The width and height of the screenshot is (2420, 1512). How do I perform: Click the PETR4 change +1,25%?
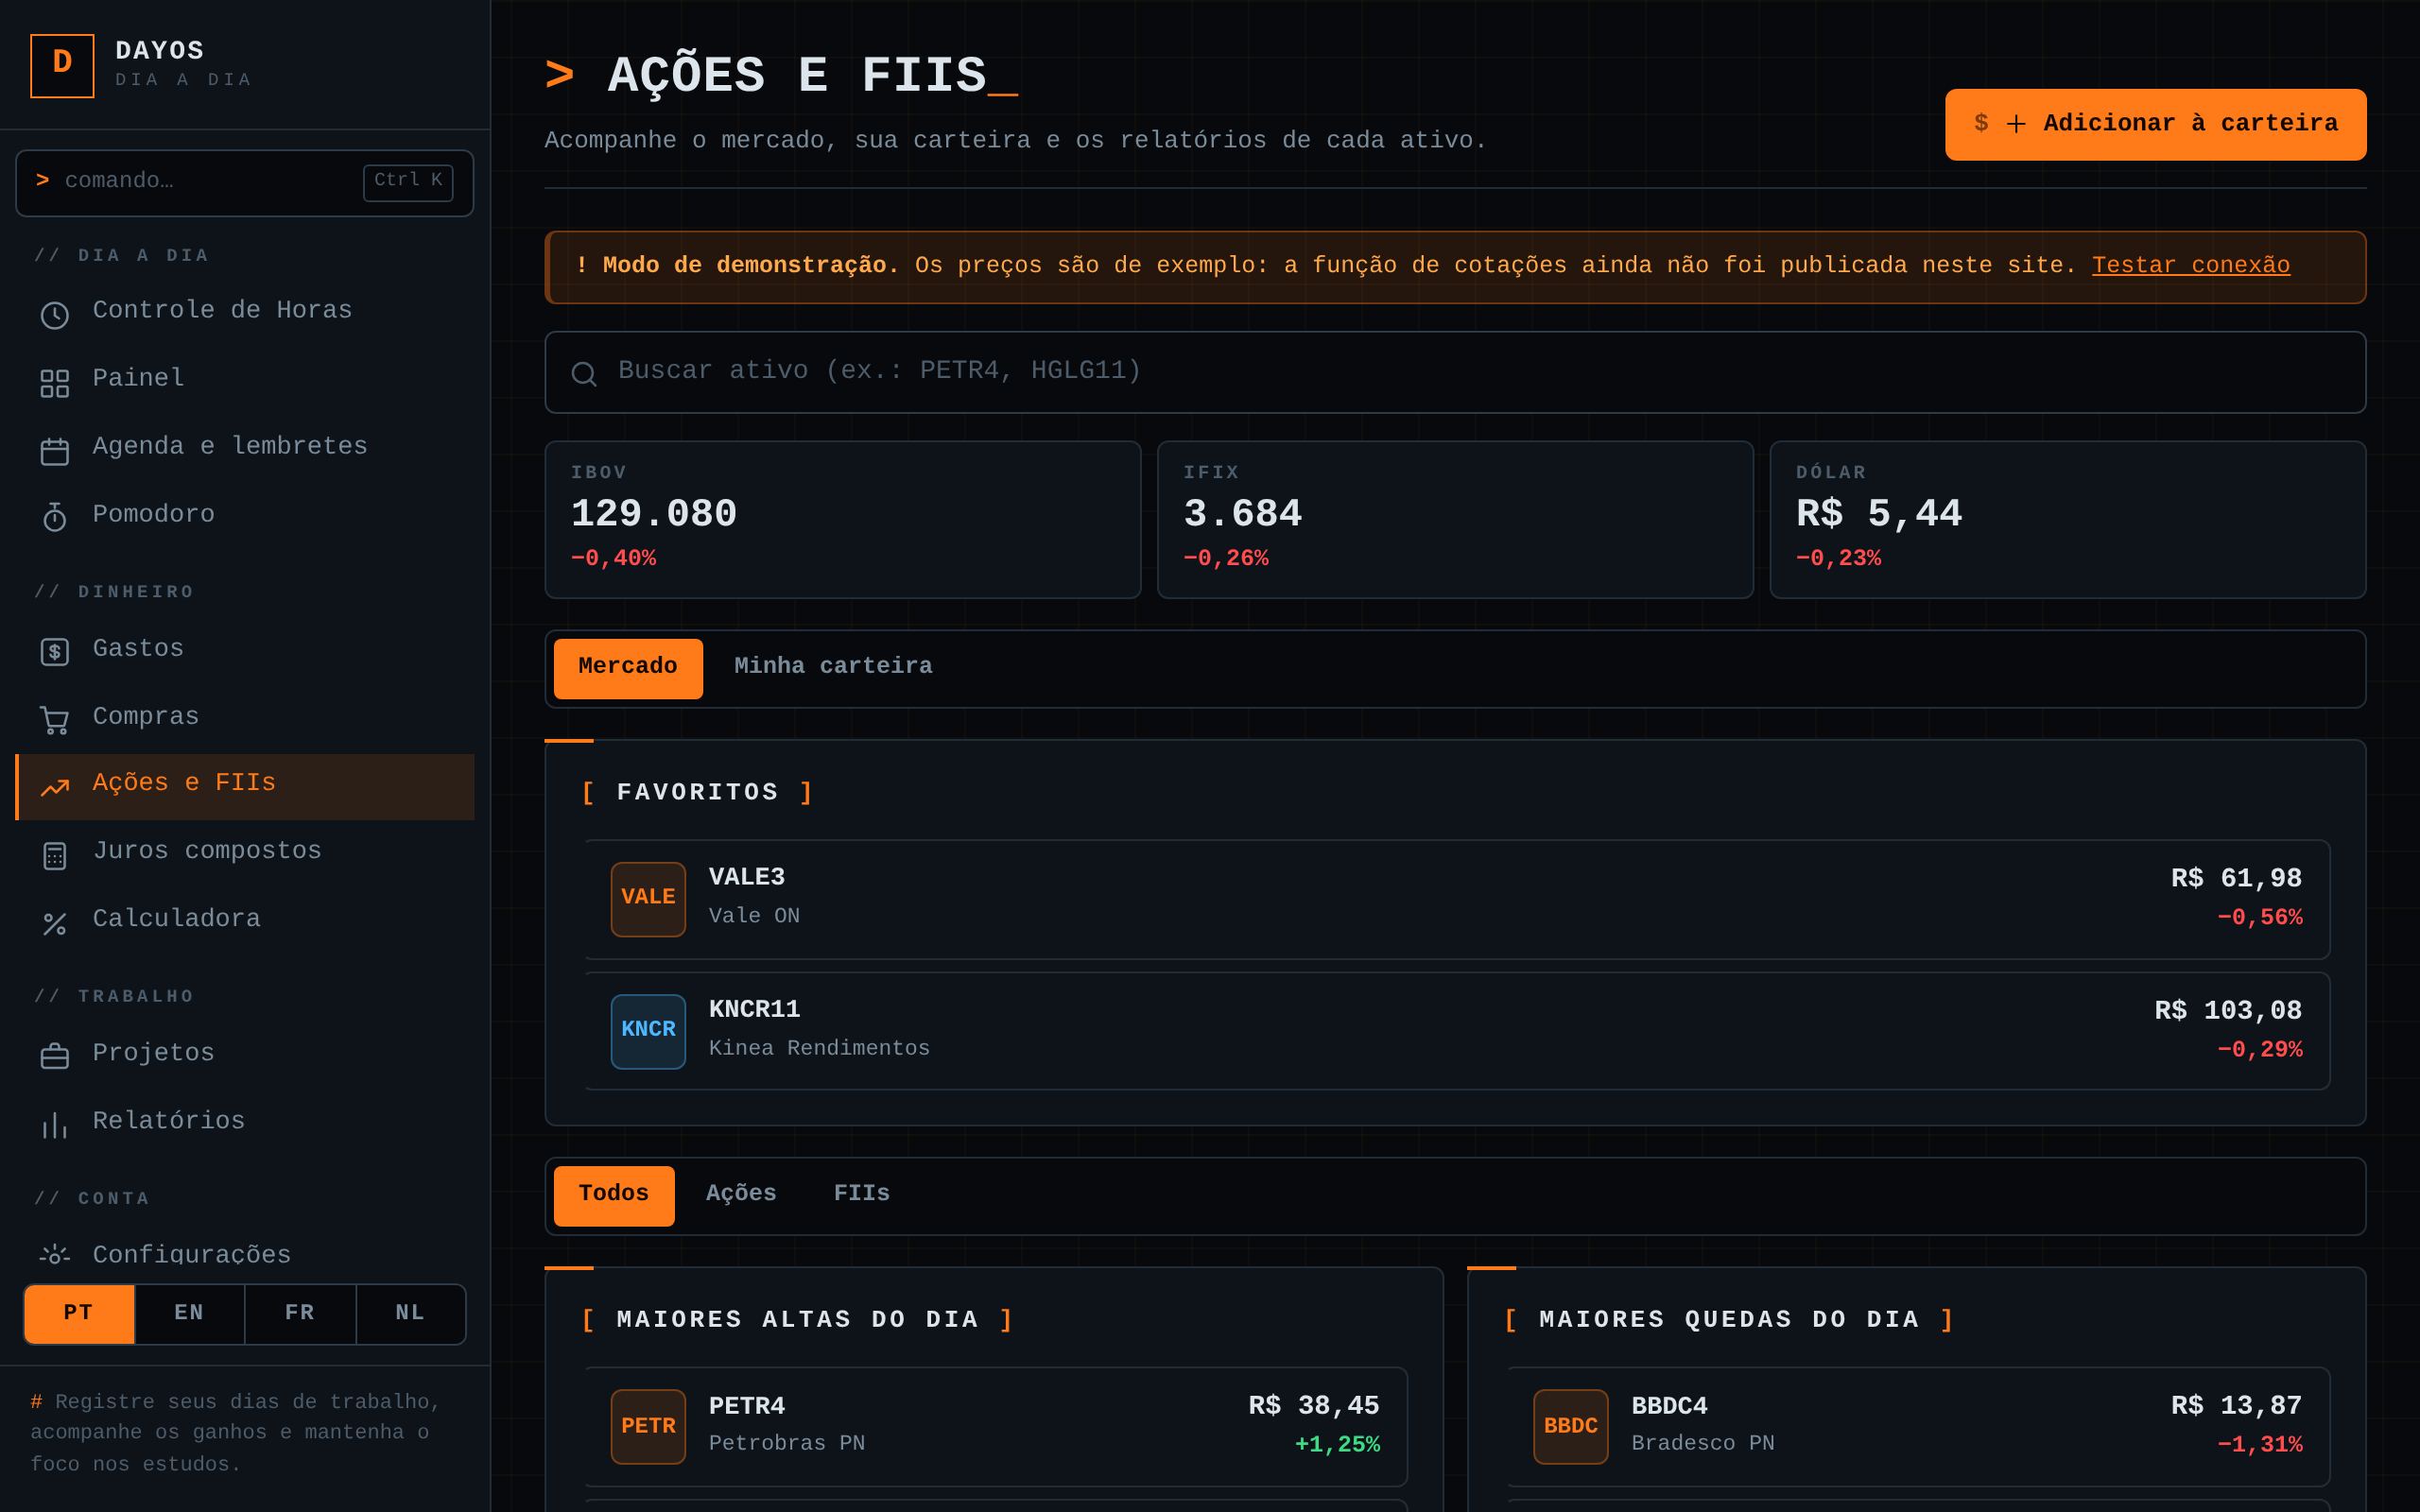1337,1445
